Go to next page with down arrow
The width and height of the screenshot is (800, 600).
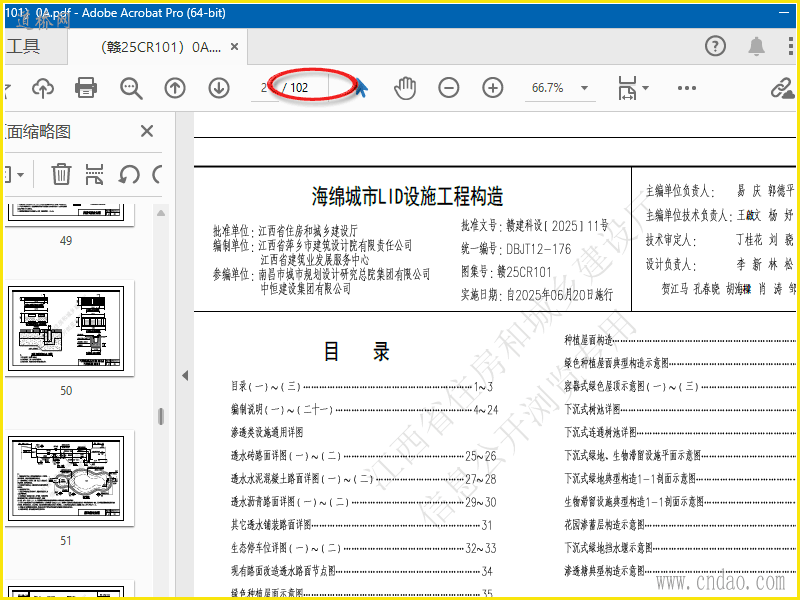pos(218,88)
